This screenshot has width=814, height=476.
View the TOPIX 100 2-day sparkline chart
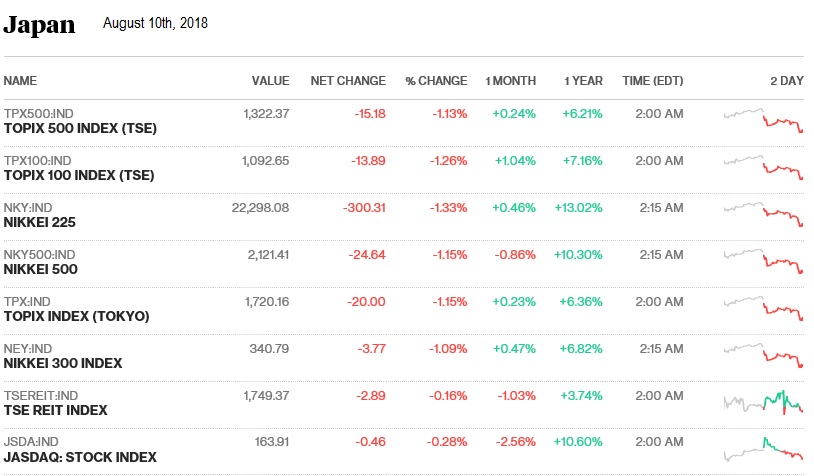click(x=763, y=168)
